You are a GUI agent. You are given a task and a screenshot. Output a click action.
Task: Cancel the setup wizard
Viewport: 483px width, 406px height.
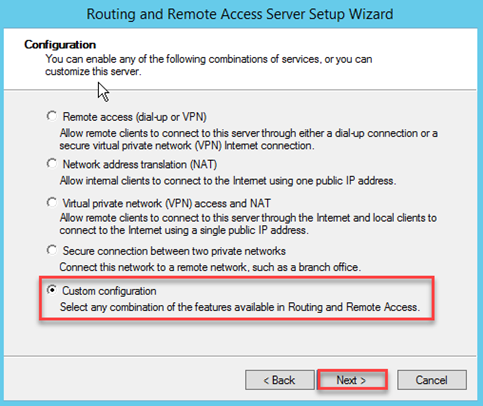pyautogui.click(x=432, y=380)
